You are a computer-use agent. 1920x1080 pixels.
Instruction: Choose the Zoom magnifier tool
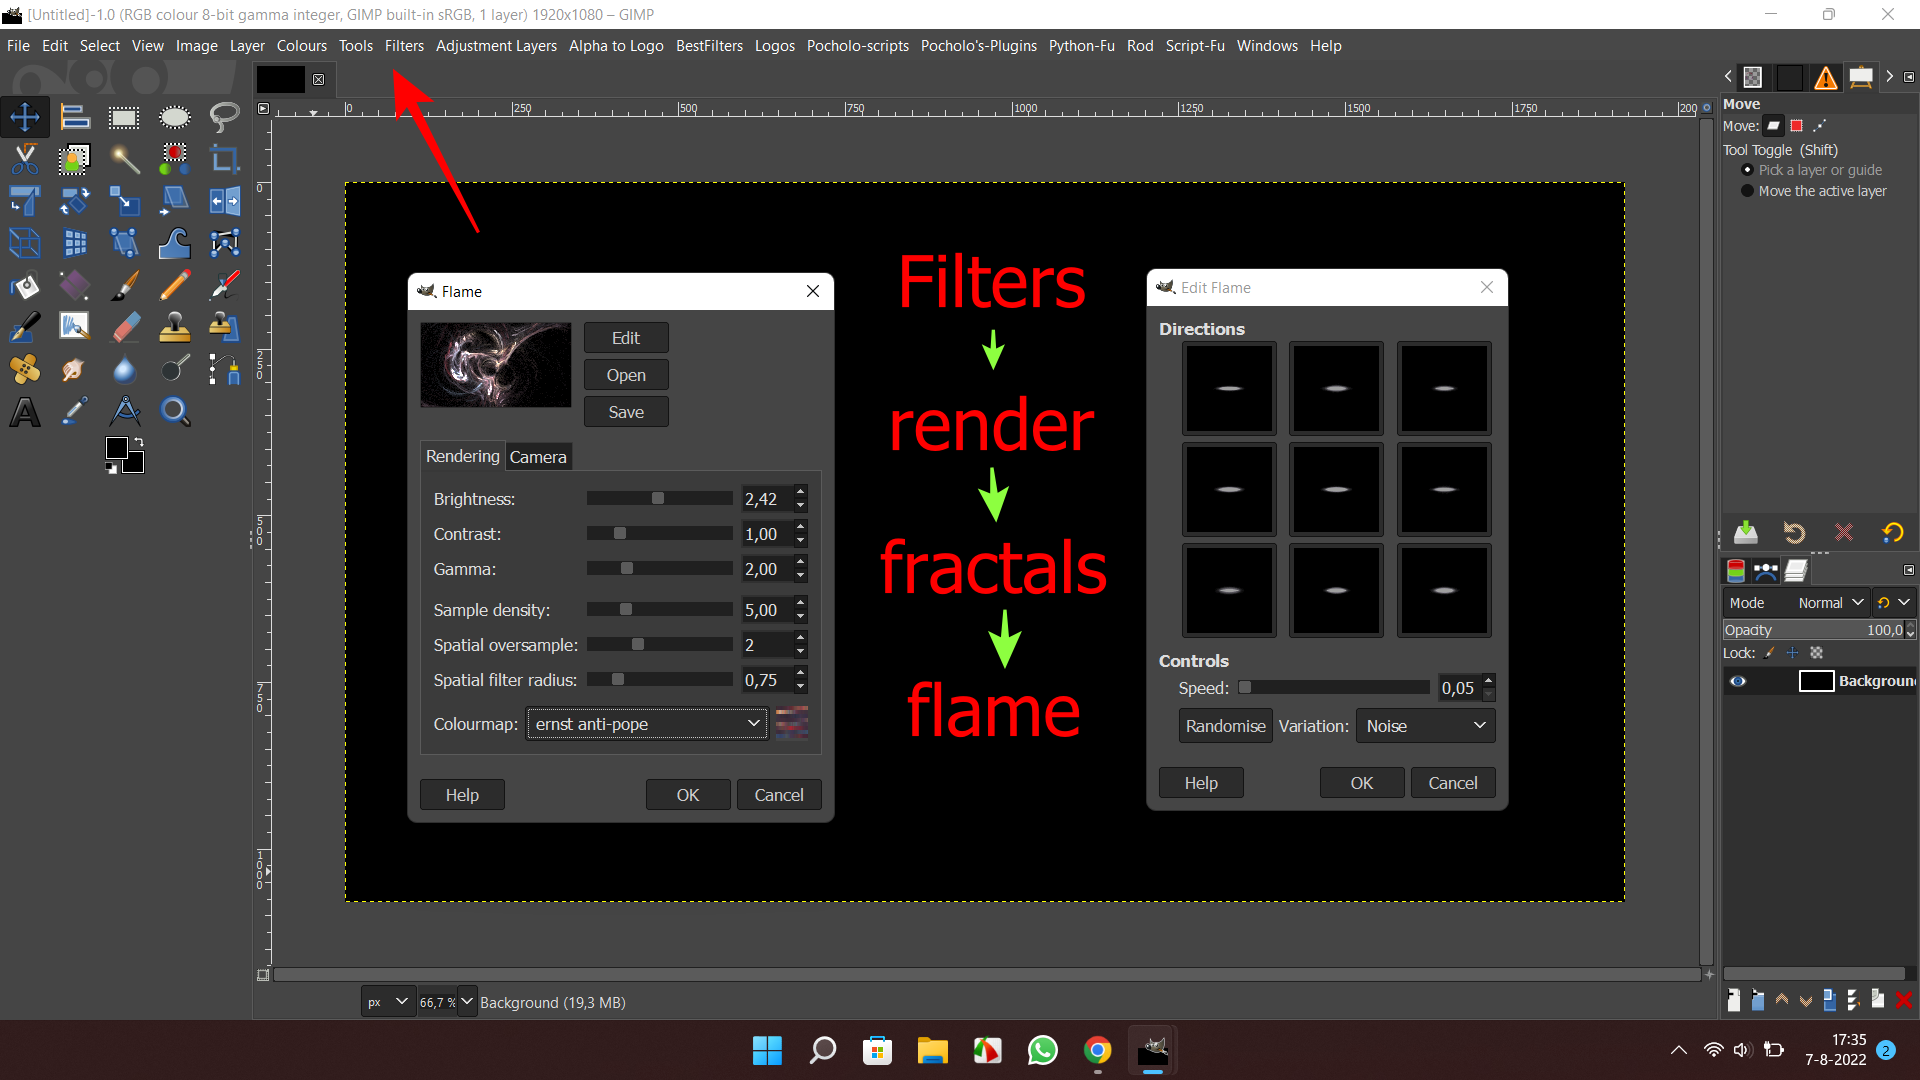175,412
